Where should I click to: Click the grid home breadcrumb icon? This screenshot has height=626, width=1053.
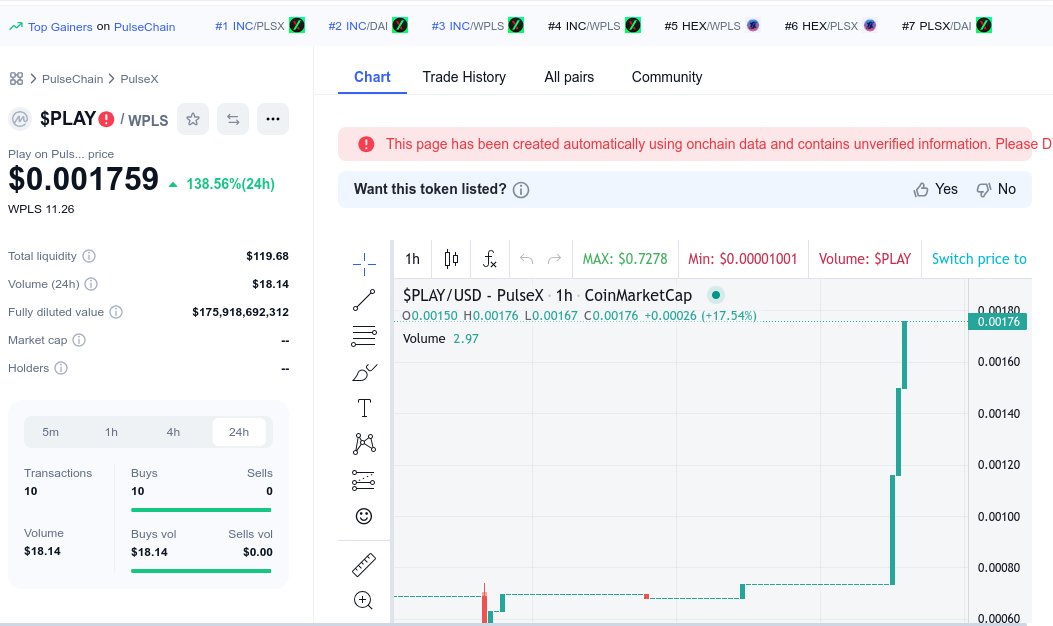point(16,79)
